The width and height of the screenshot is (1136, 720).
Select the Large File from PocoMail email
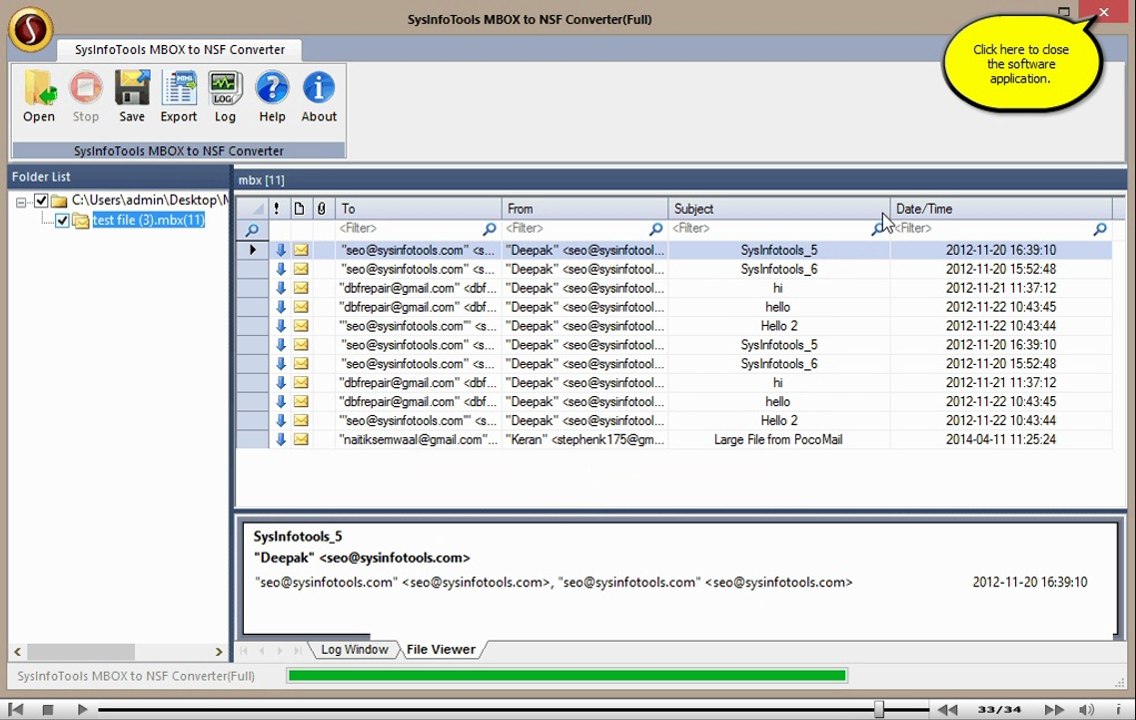click(674, 439)
